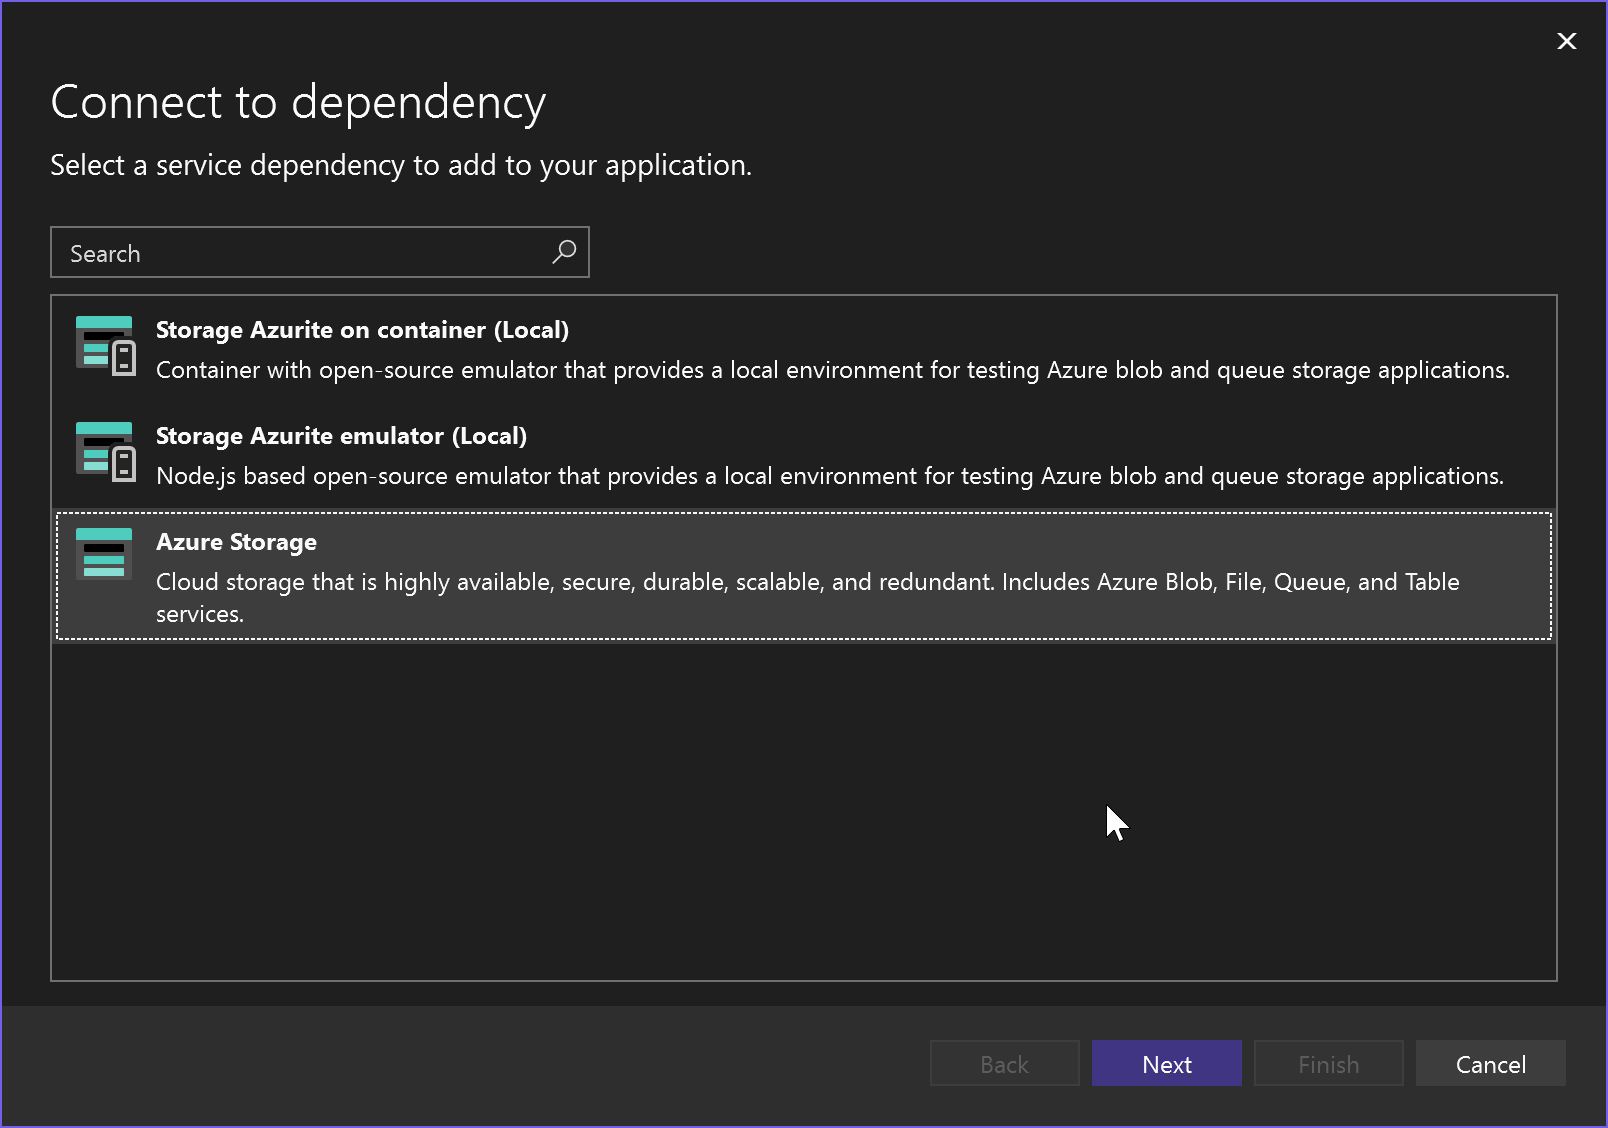This screenshot has width=1608, height=1128.
Task: Click the Azure Storage service icon
Action: [x=104, y=554]
